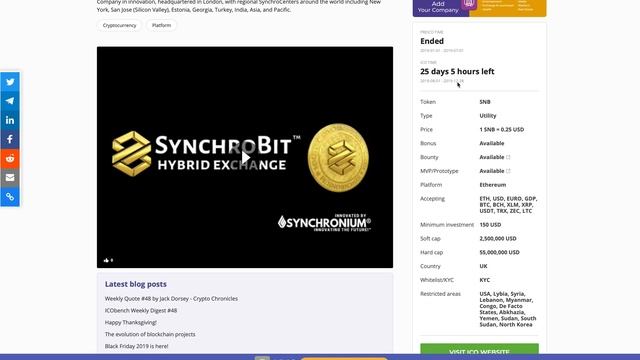
Task: Click the Ethereum platform value
Action: (x=493, y=185)
